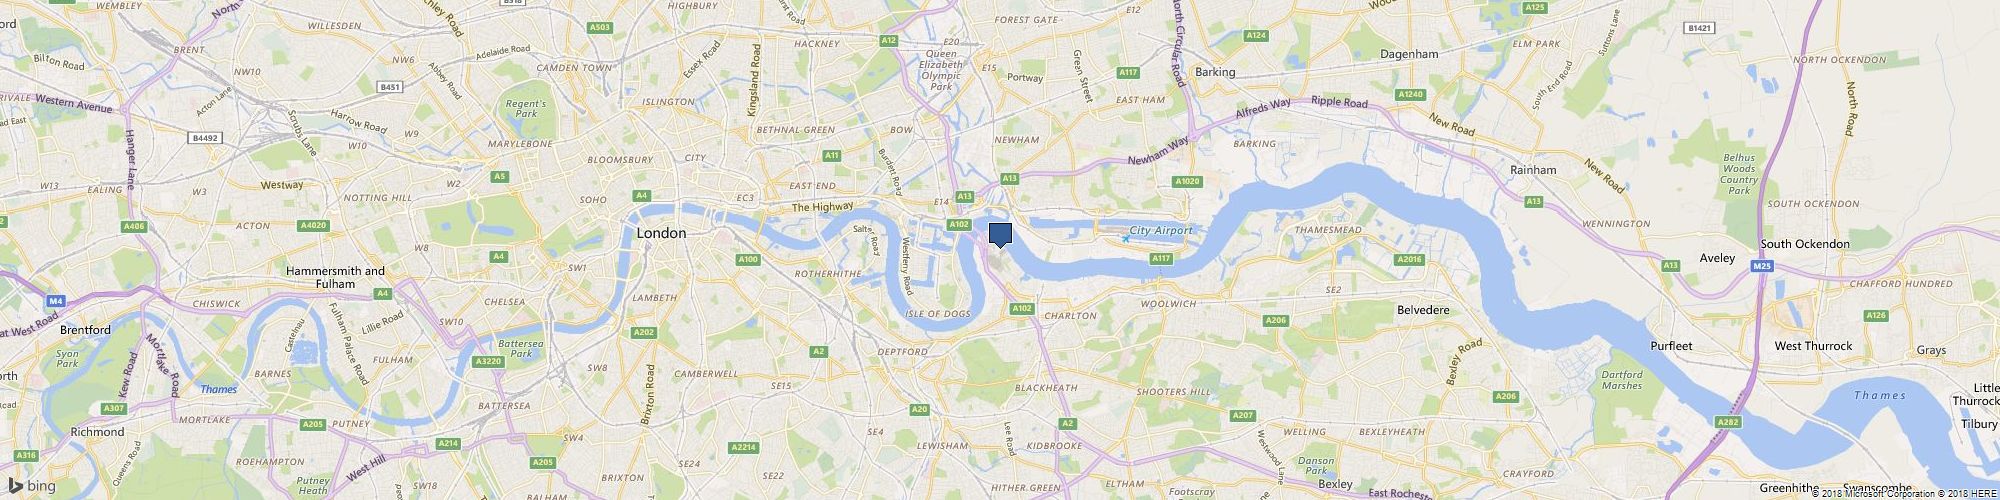Image resolution: width=2000 pixels, height=500 pixels.
Task: Click the Woolwich place label
Action: [1168, 303]
